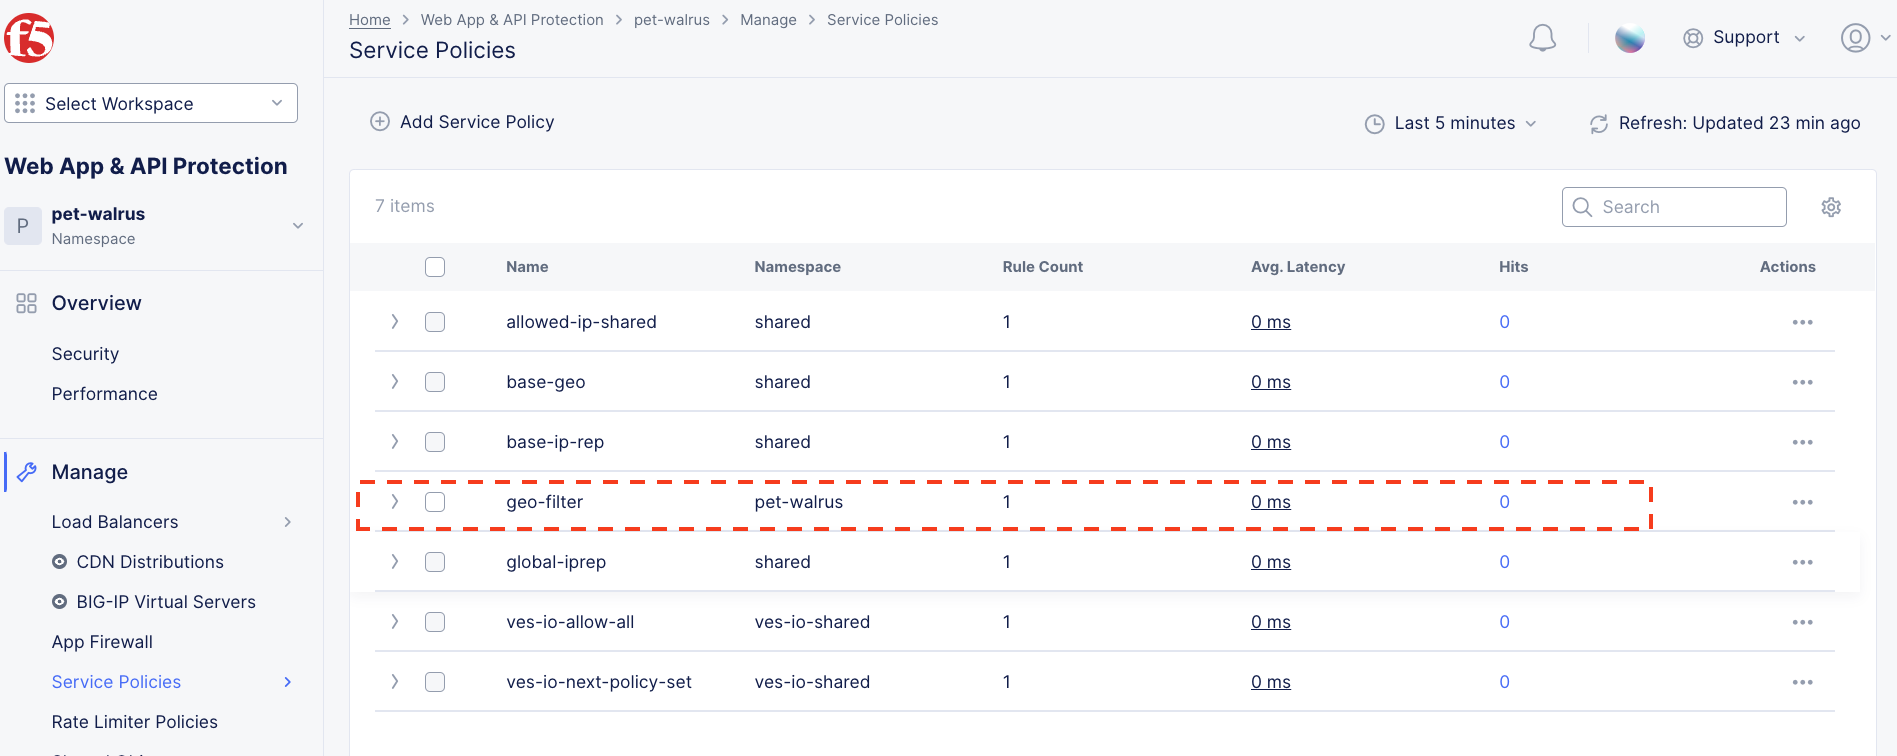The width and height of the screenshot is (1897, 756).
Task: Open CDN Distributions in the sidebar
Action: (150, 562)
